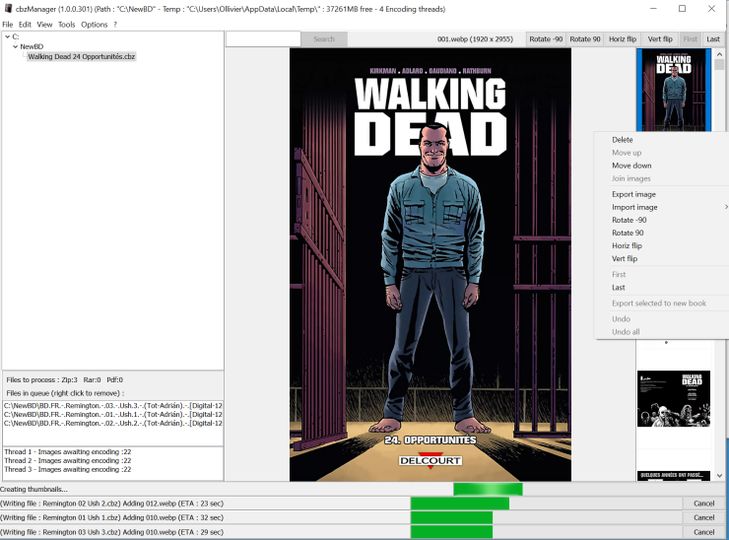
Task: Cancel the Remington 02 Ush 2 writing job
Action: 704,503
